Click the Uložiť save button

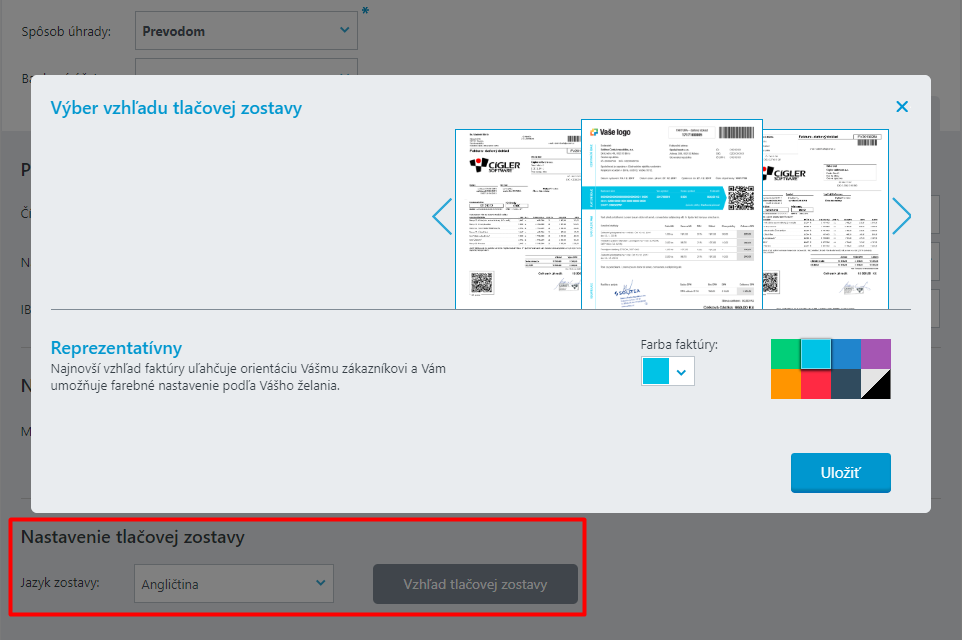point(840,473)
